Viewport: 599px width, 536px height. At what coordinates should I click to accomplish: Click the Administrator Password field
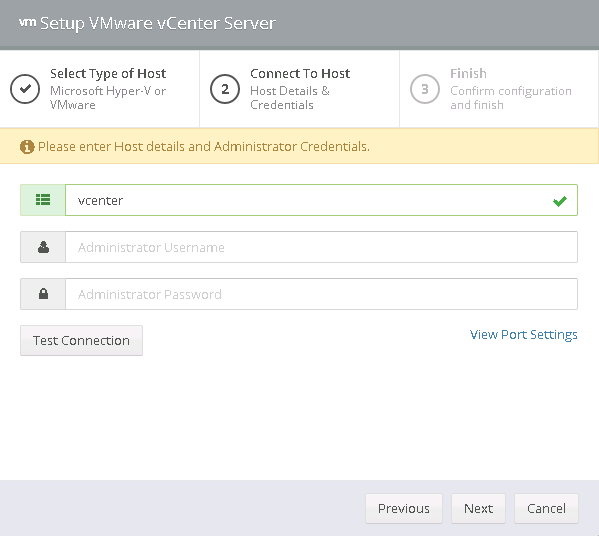(321, 294)
